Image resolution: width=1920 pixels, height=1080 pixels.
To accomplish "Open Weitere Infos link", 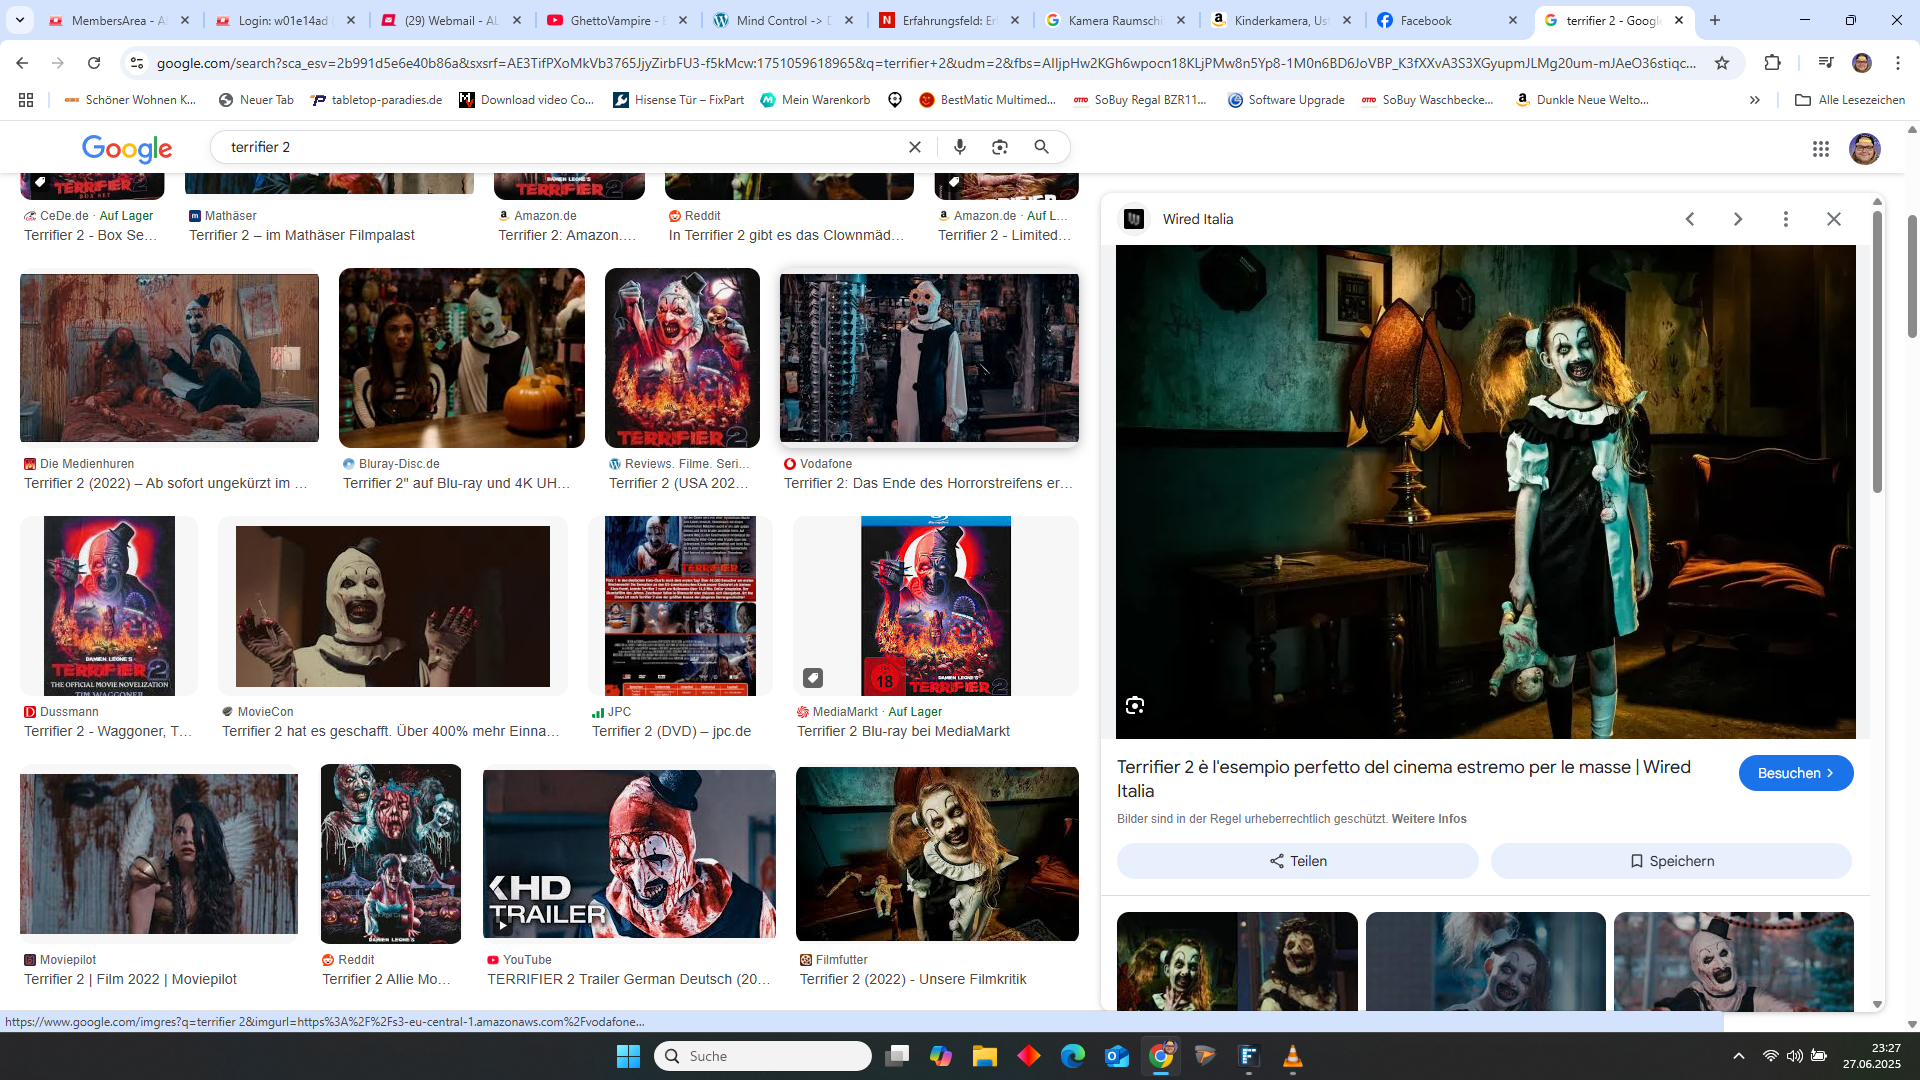I will click(x=1429, y=819).
